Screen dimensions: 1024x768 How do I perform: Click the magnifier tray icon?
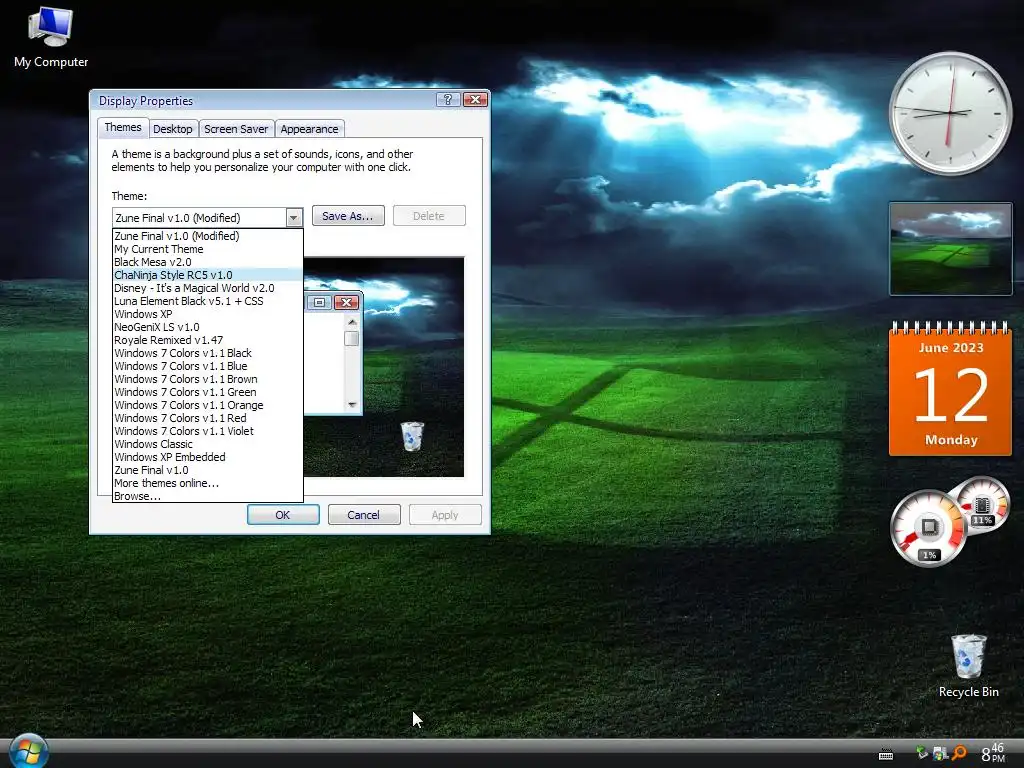[x=959, y=753]
